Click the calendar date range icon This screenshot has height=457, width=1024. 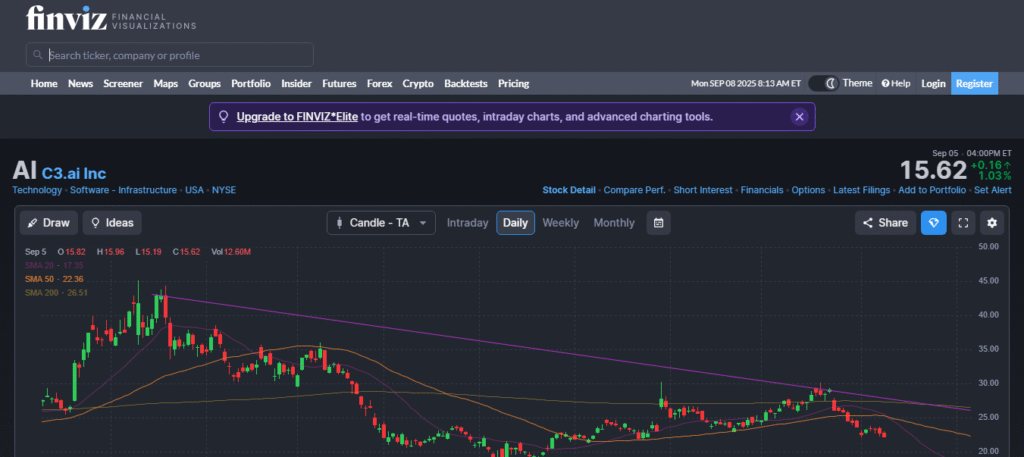(x=659, y=223)
